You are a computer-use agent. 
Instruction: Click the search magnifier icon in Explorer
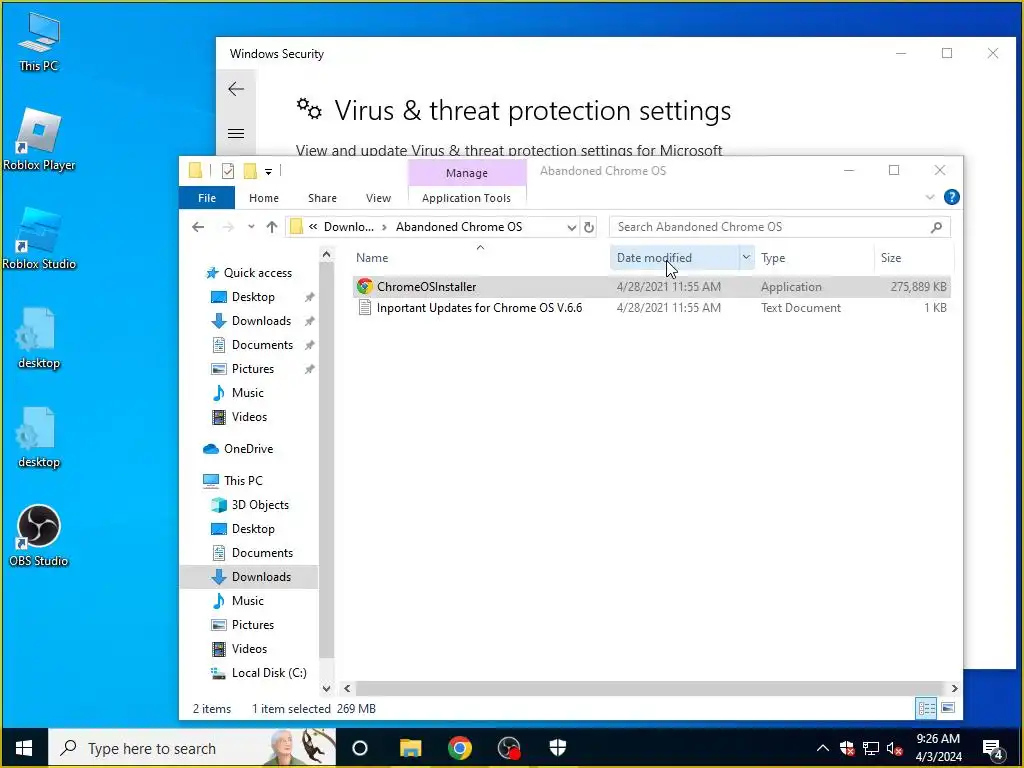[x=936, y=227]
